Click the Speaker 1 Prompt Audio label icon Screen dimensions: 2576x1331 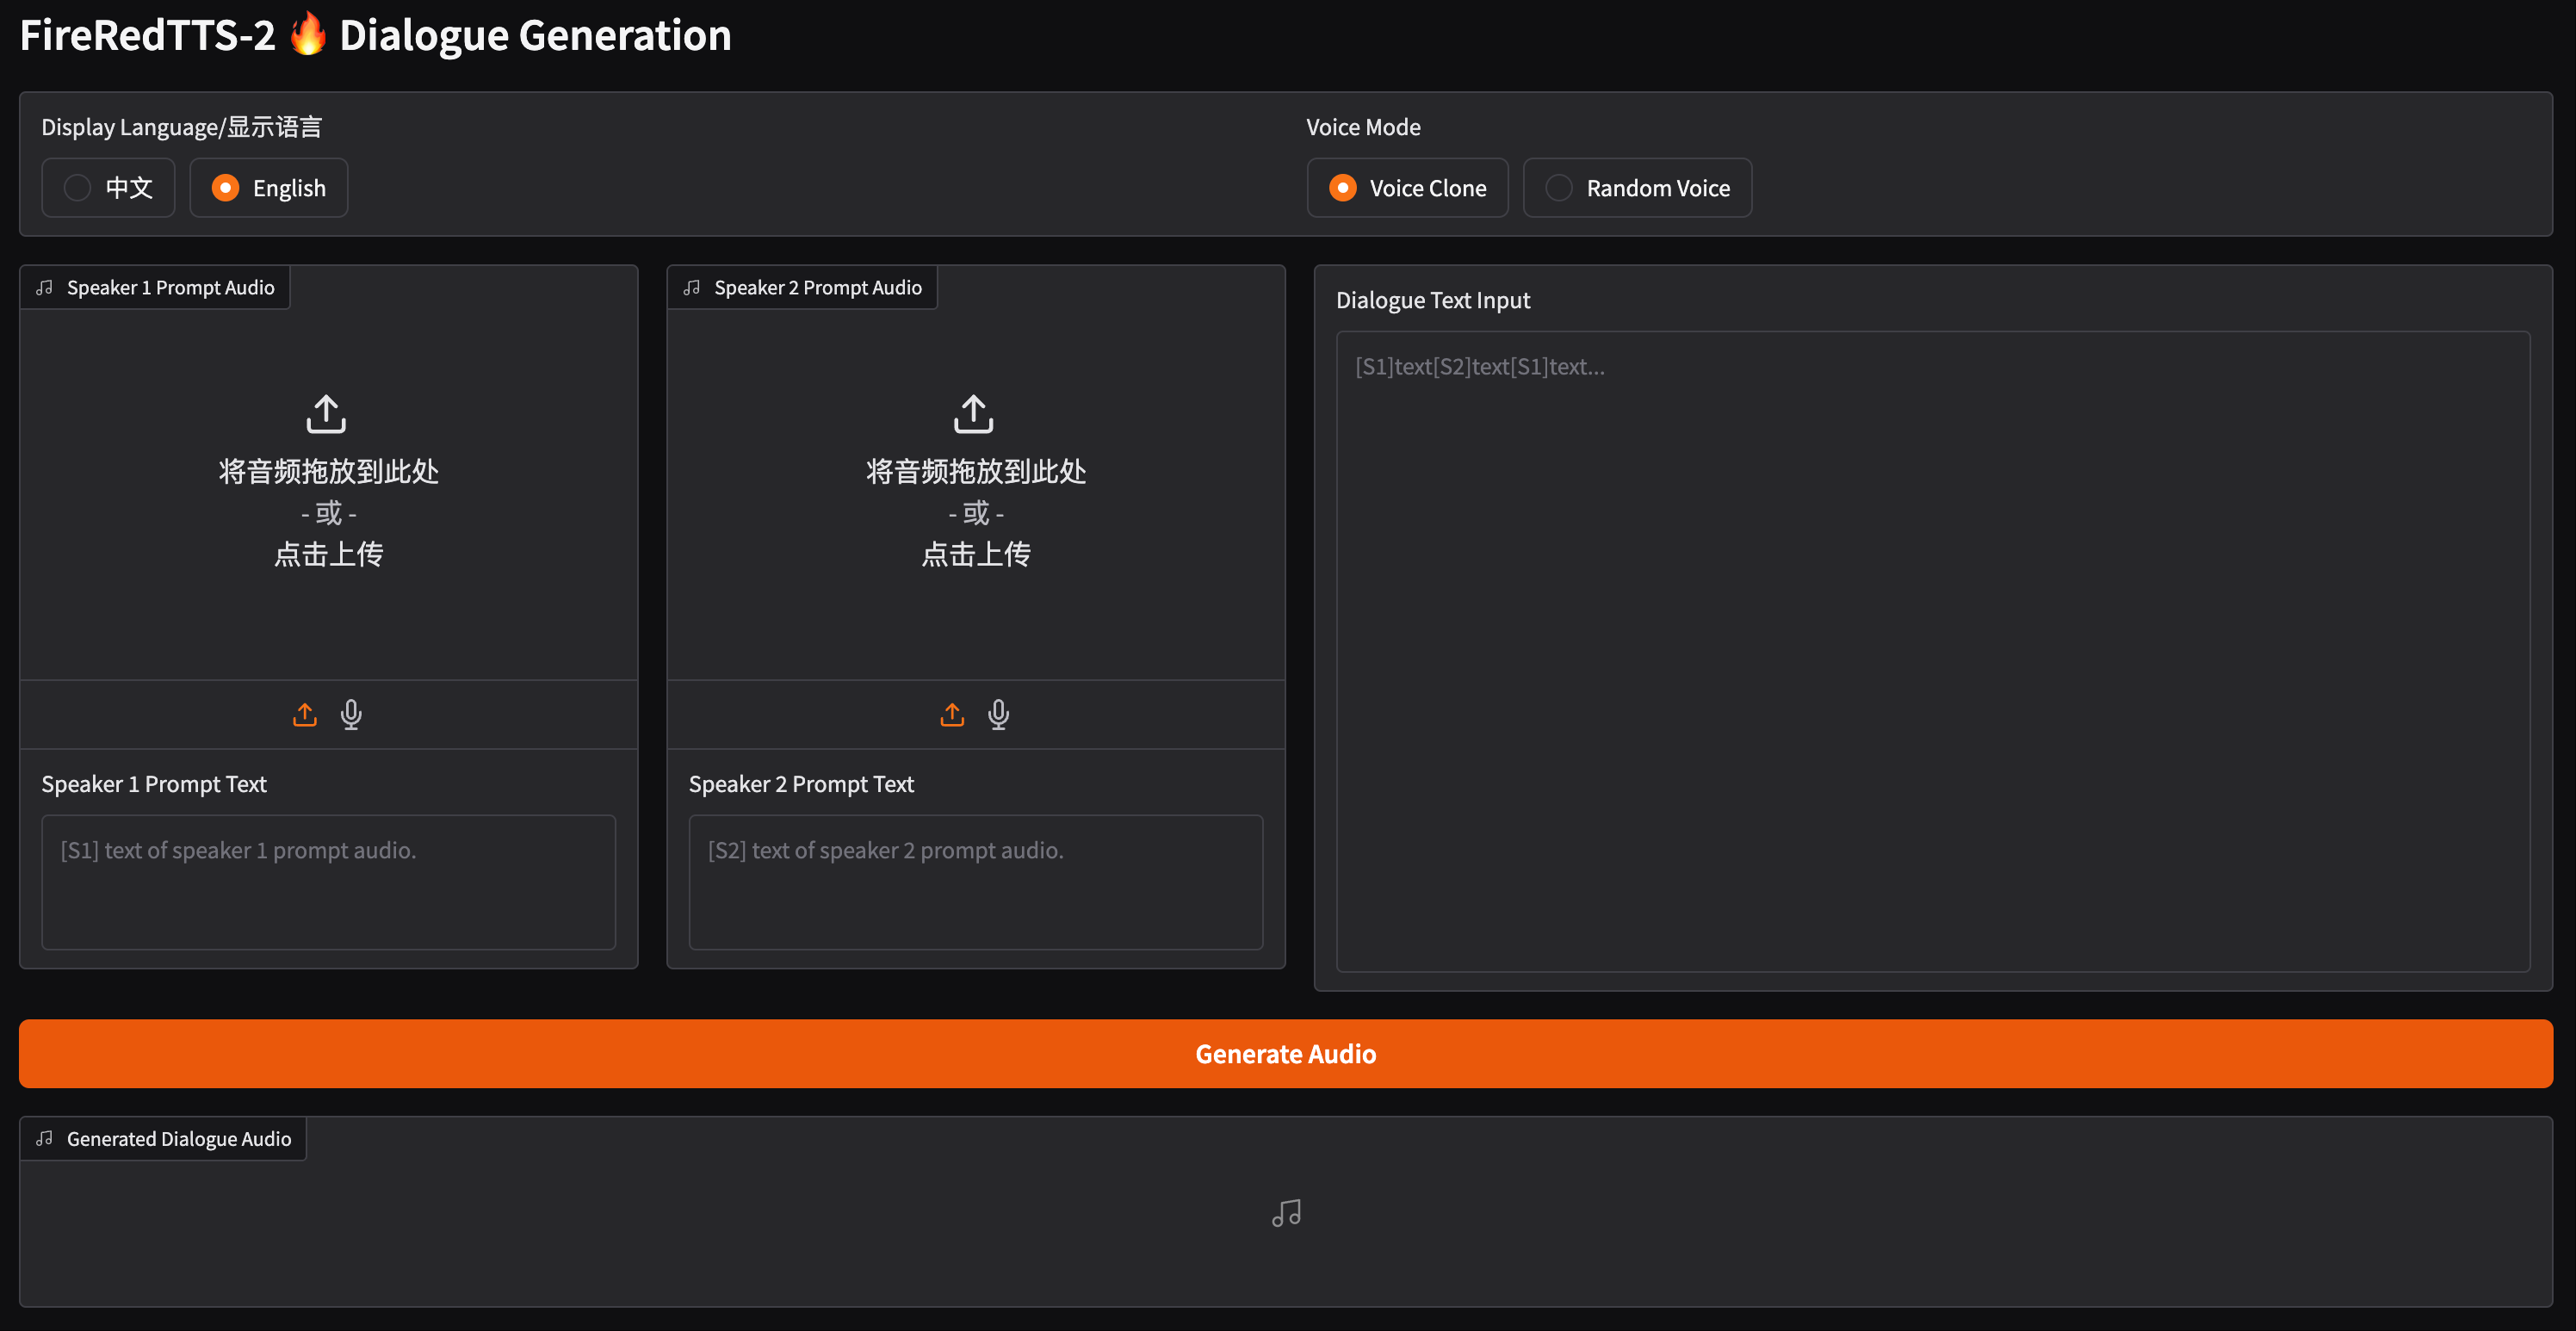[45, 288]
